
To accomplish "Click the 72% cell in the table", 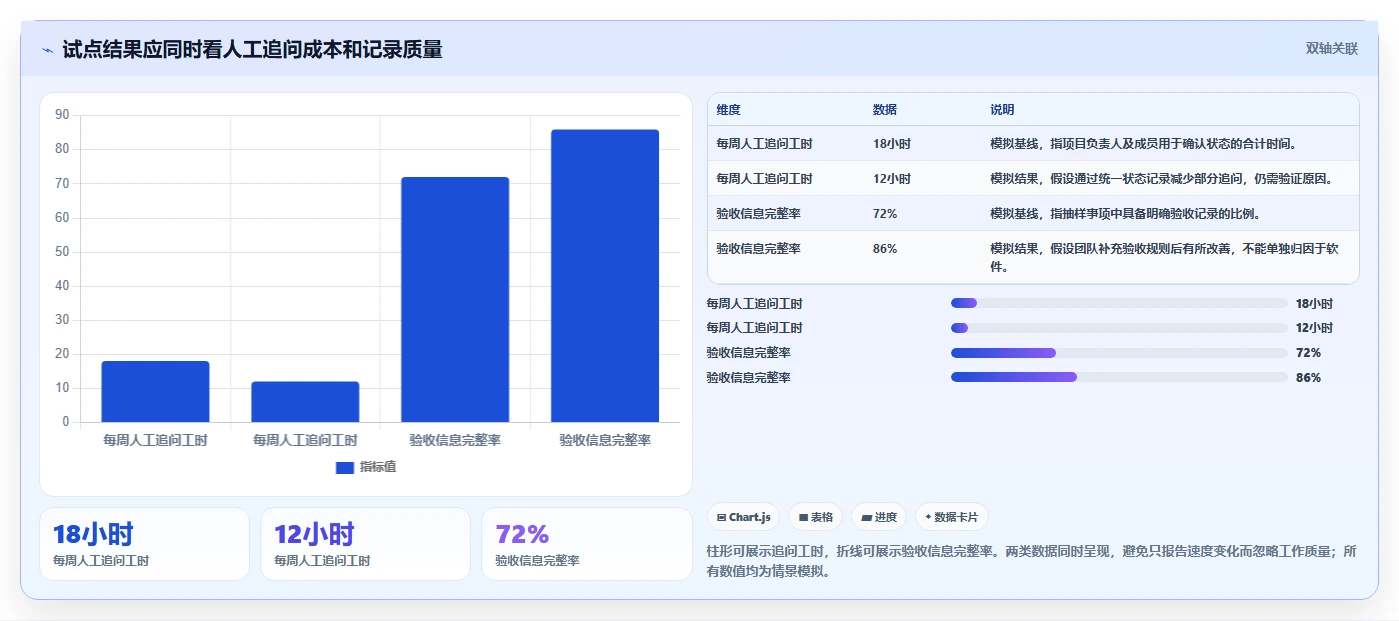I will [x=885, y=214].
